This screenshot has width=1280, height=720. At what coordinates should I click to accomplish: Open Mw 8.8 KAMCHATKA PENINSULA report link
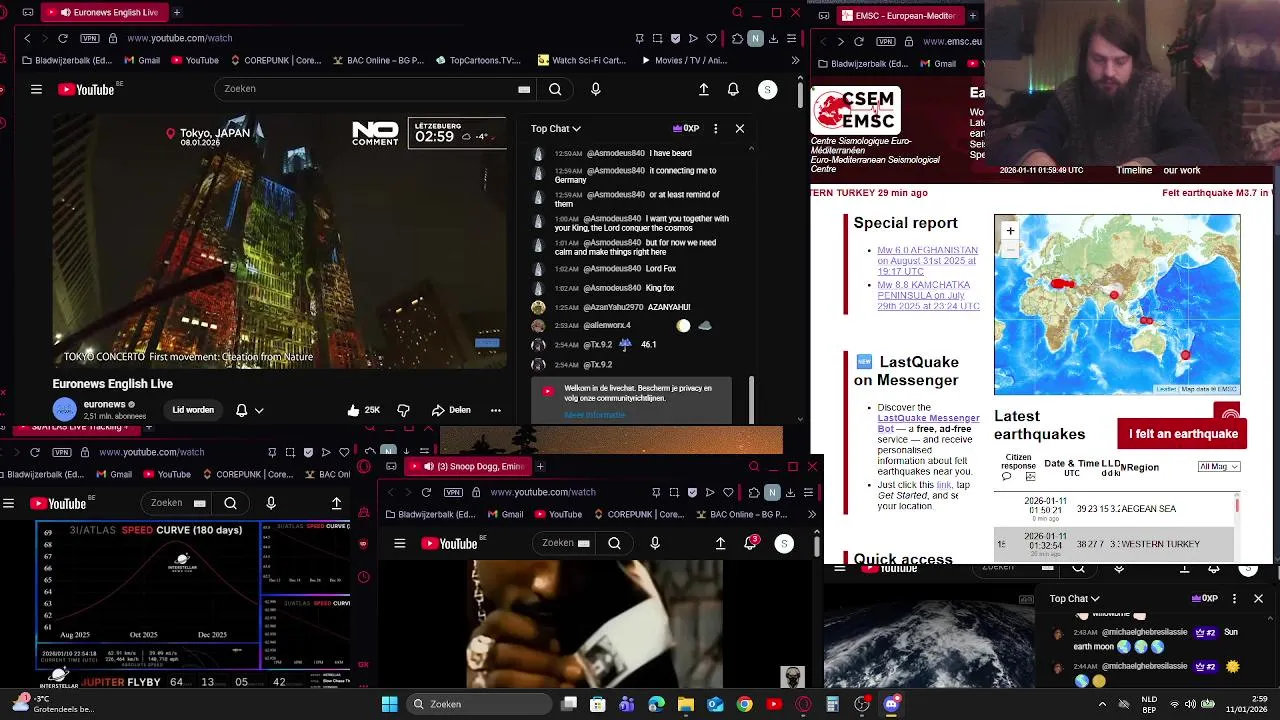pyautogui.click(x=928, y=295)
